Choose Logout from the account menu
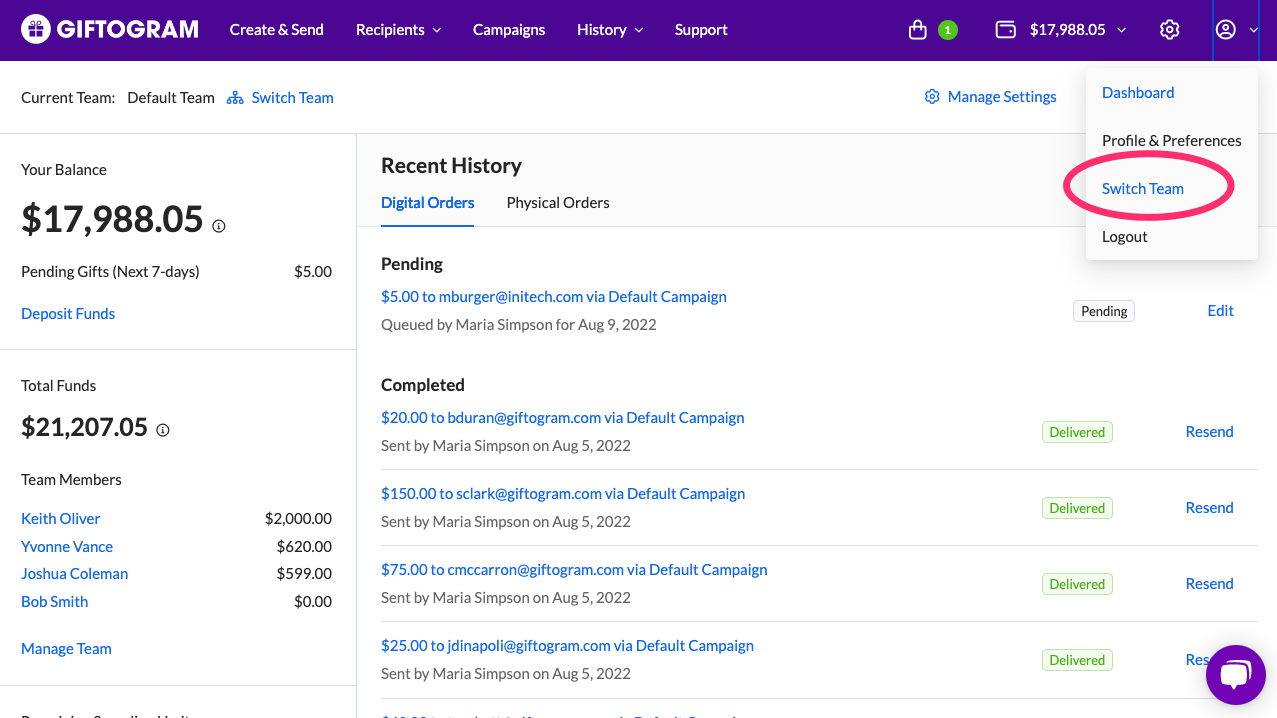1277x718 pixels. point(1124,237)
